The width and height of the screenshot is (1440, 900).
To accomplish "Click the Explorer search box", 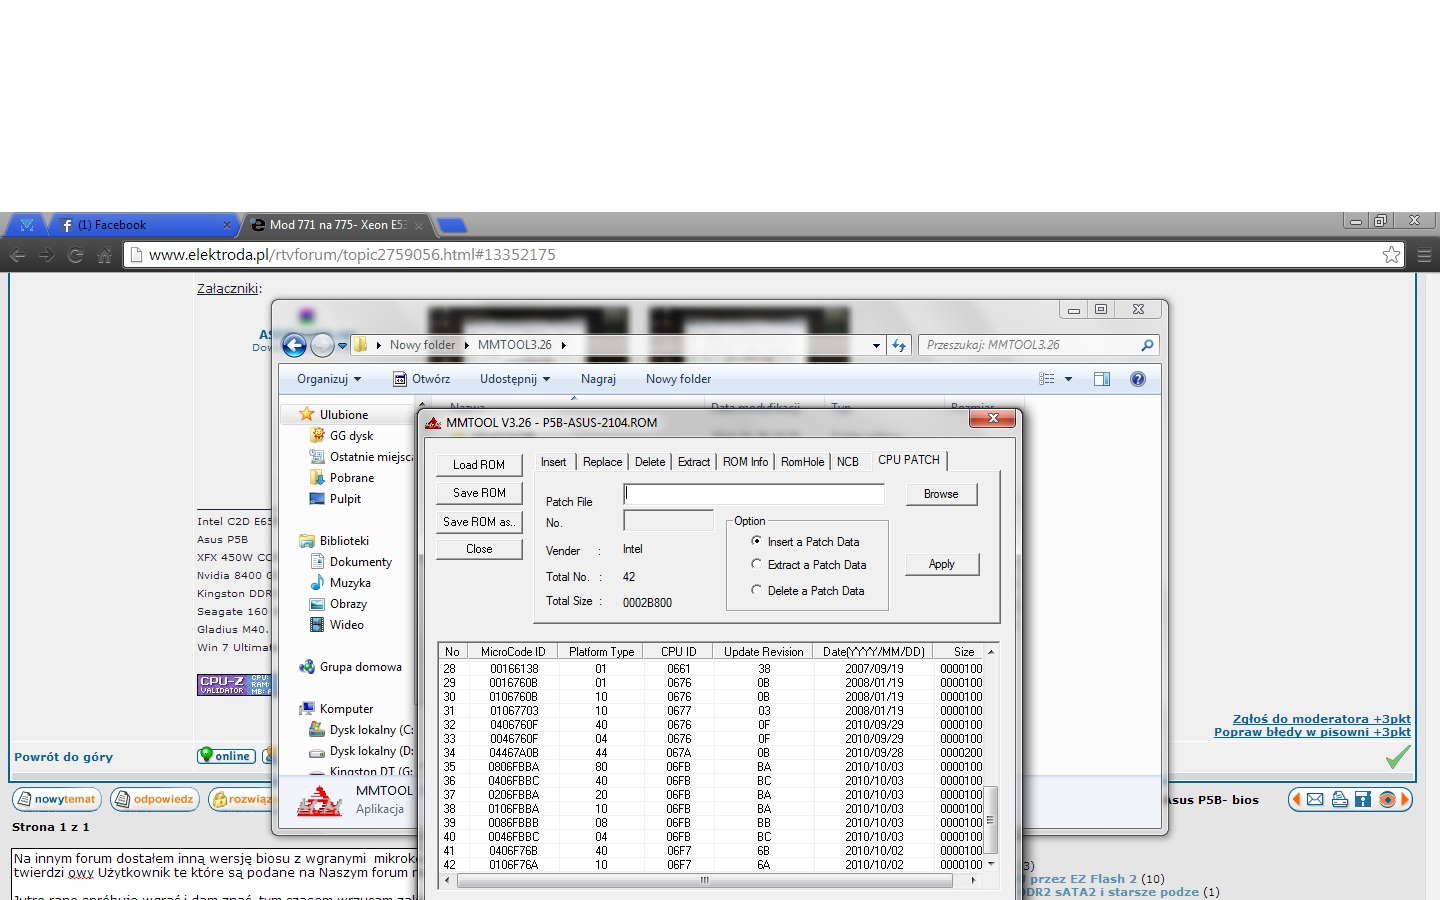I will 1039,345.
